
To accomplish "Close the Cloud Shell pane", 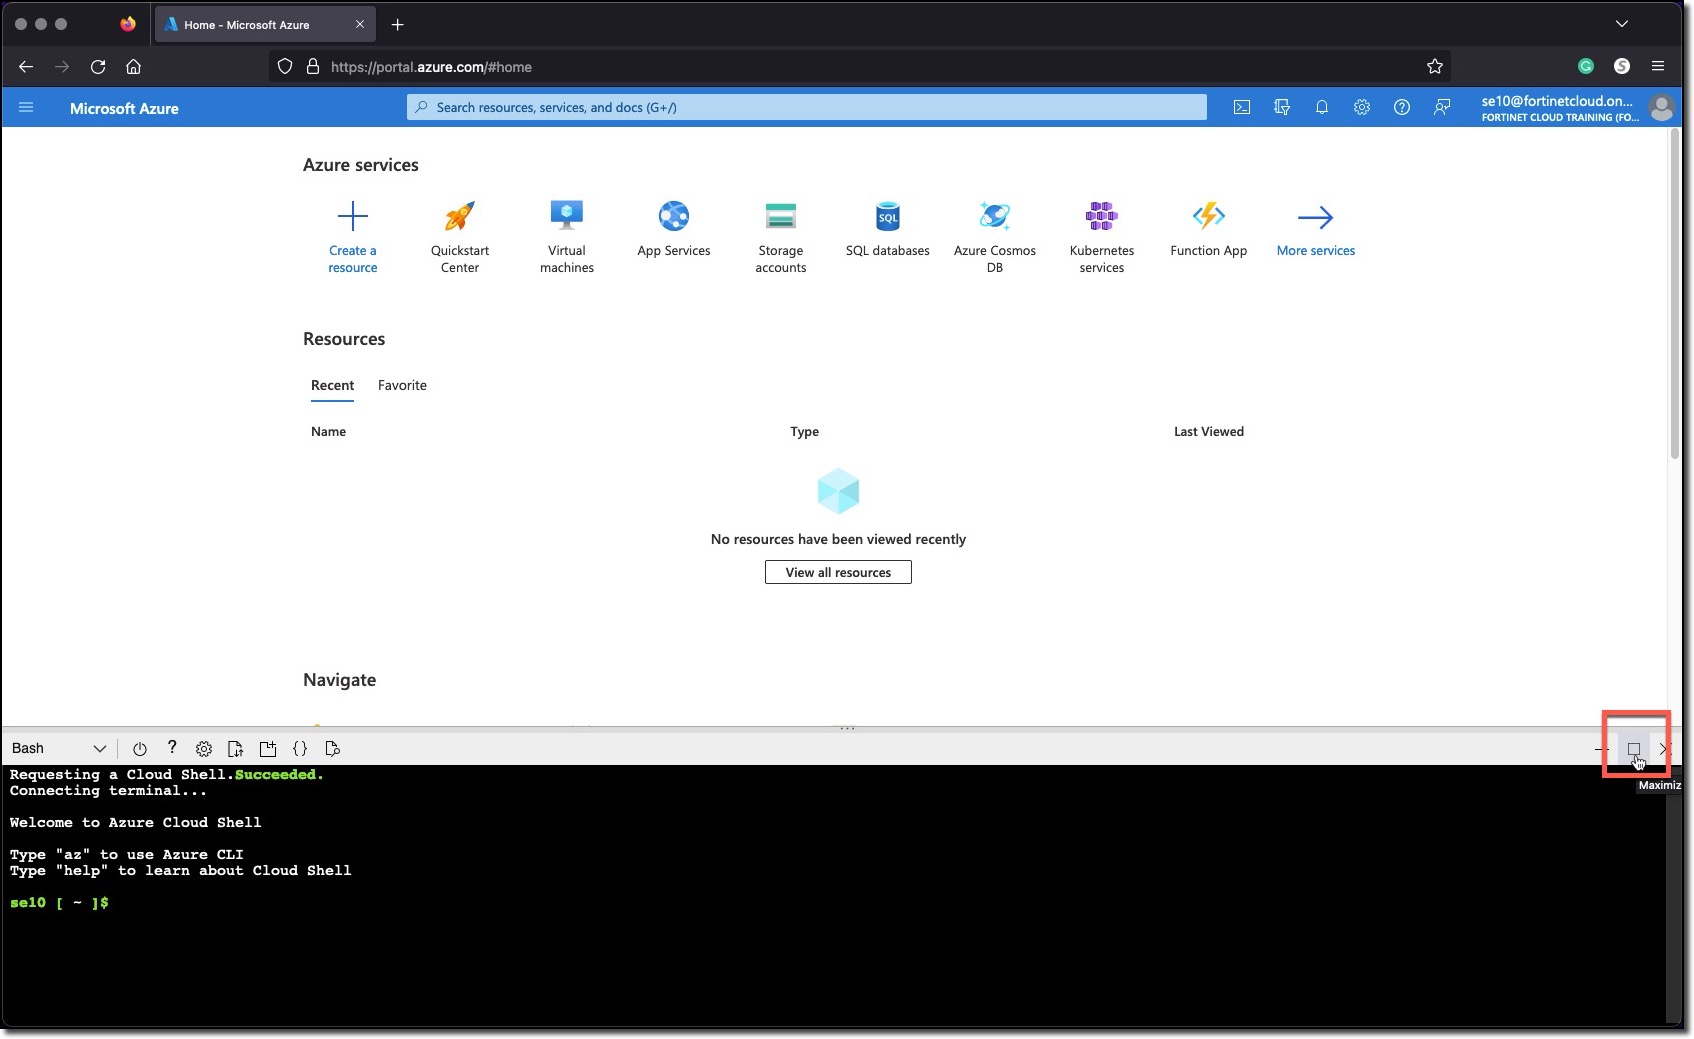I will pyautogui.click(x=1664, y=748).
